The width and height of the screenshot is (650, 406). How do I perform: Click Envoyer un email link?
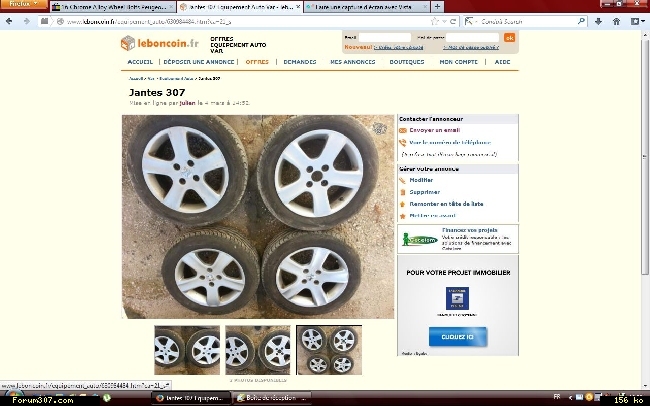(x=435, y=130)
